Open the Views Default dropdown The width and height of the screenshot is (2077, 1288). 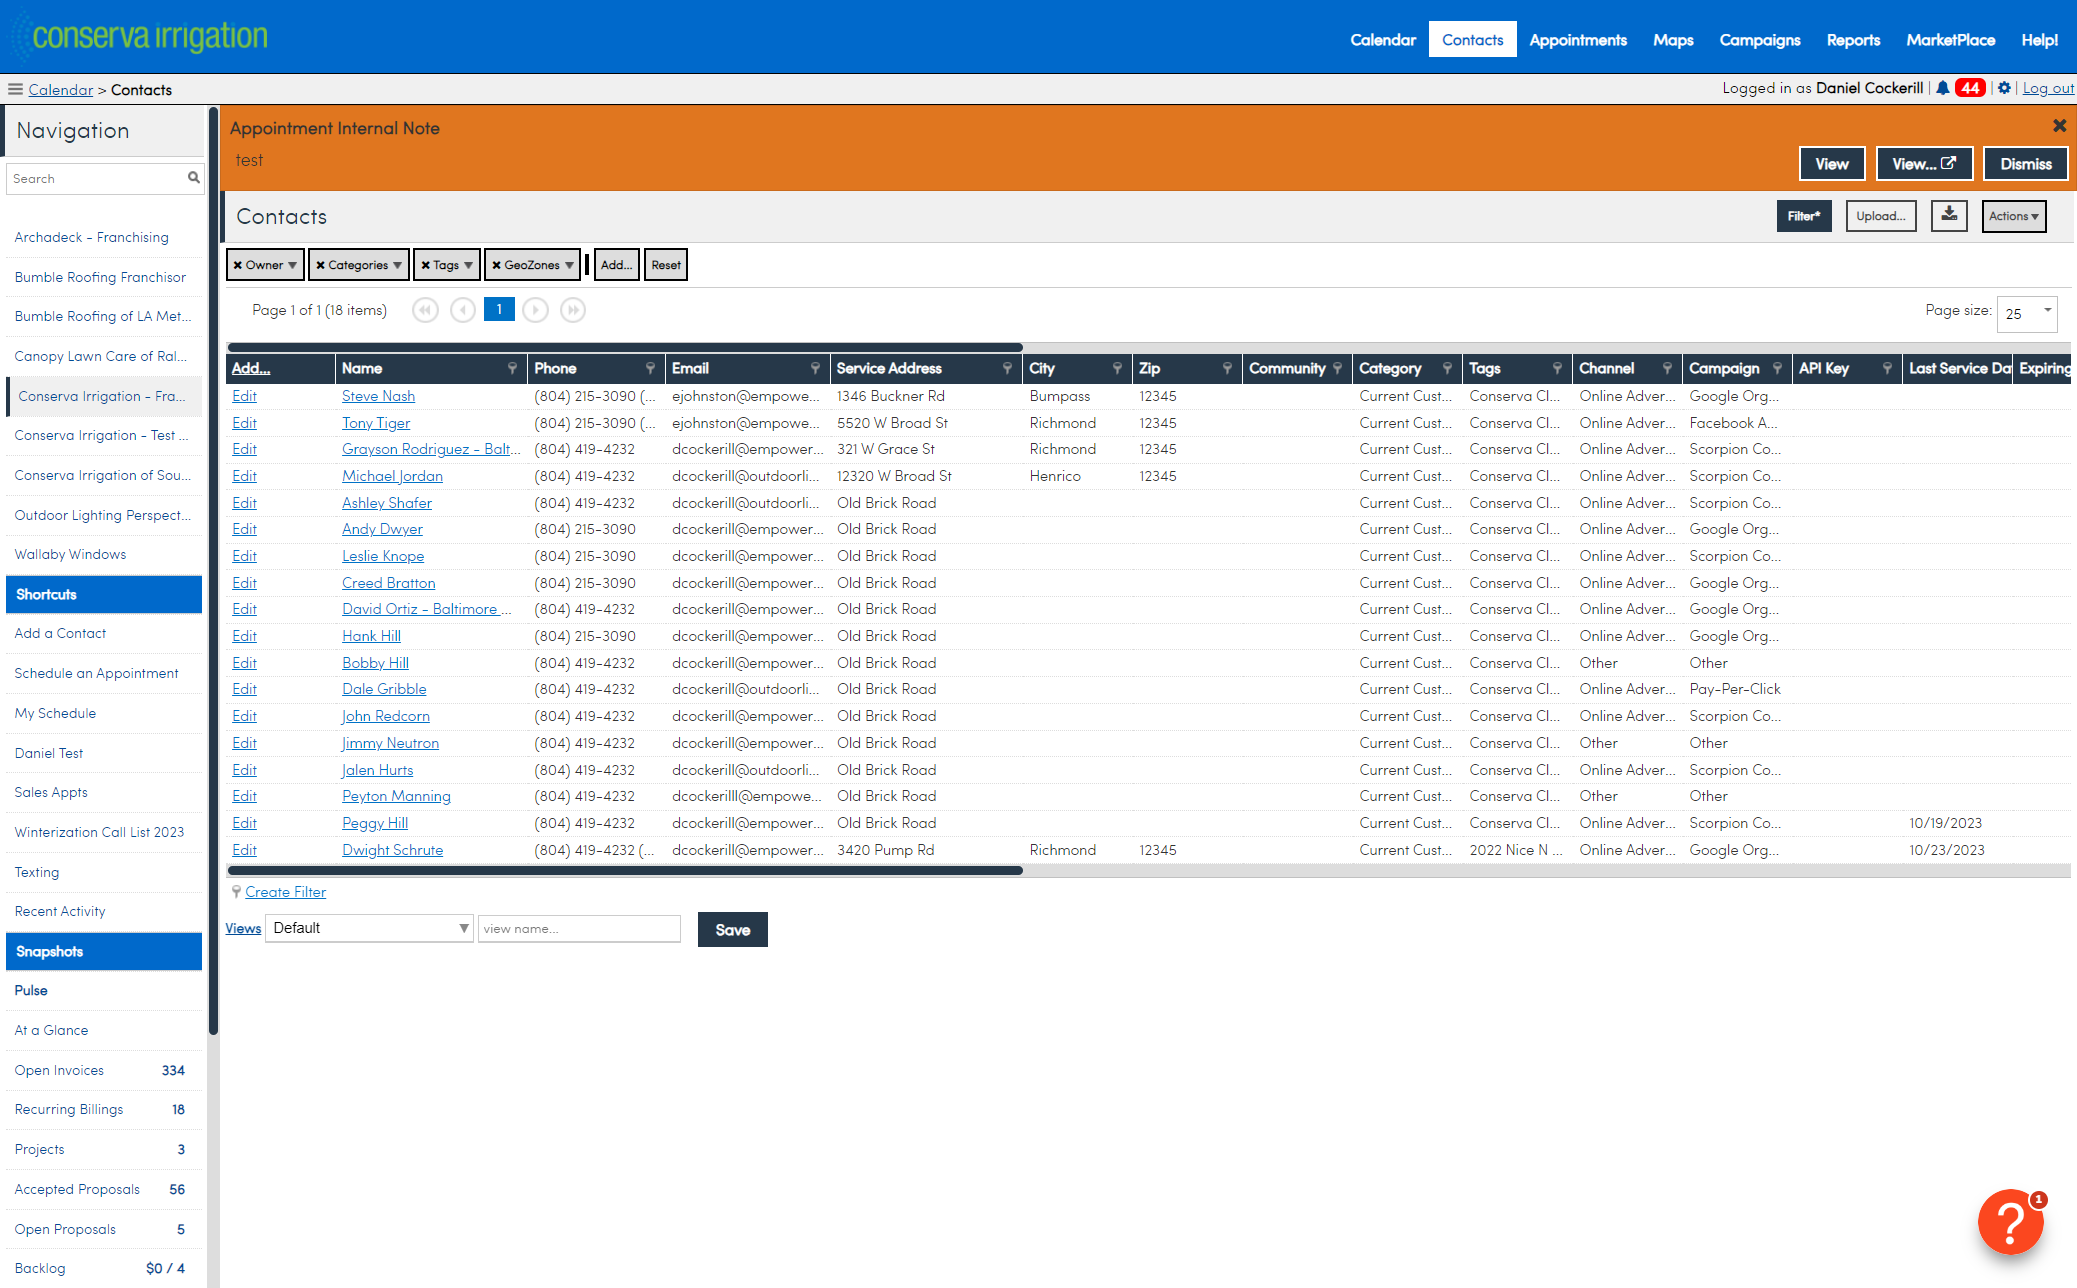[369, 928]
